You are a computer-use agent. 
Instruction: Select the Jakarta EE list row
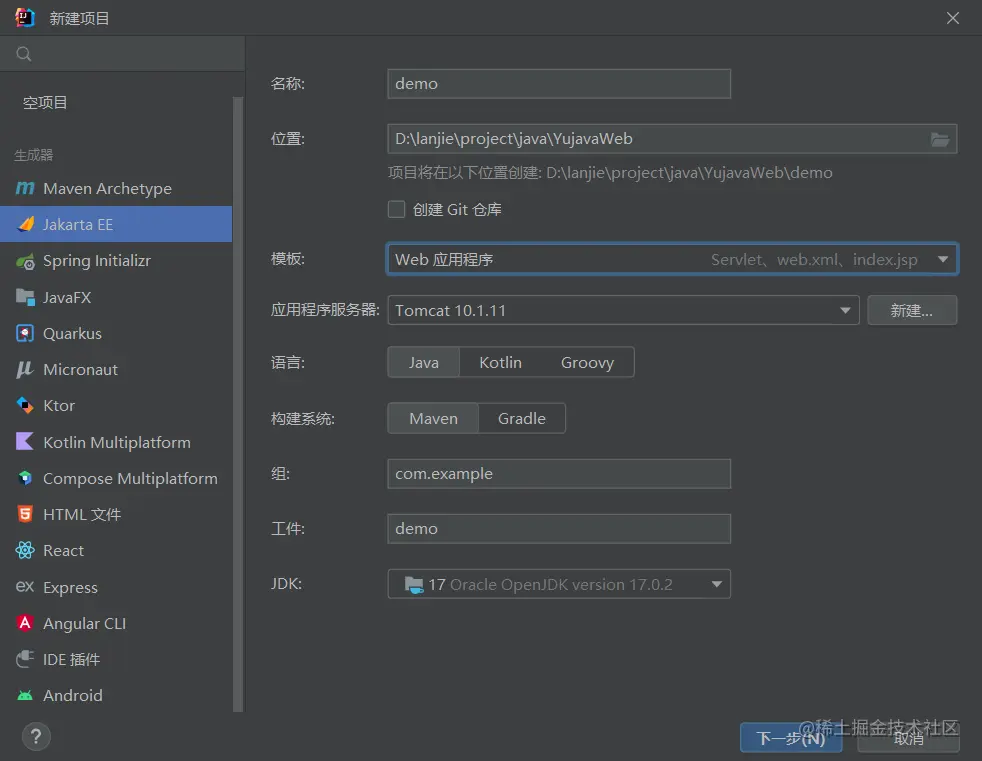(116, 224)
